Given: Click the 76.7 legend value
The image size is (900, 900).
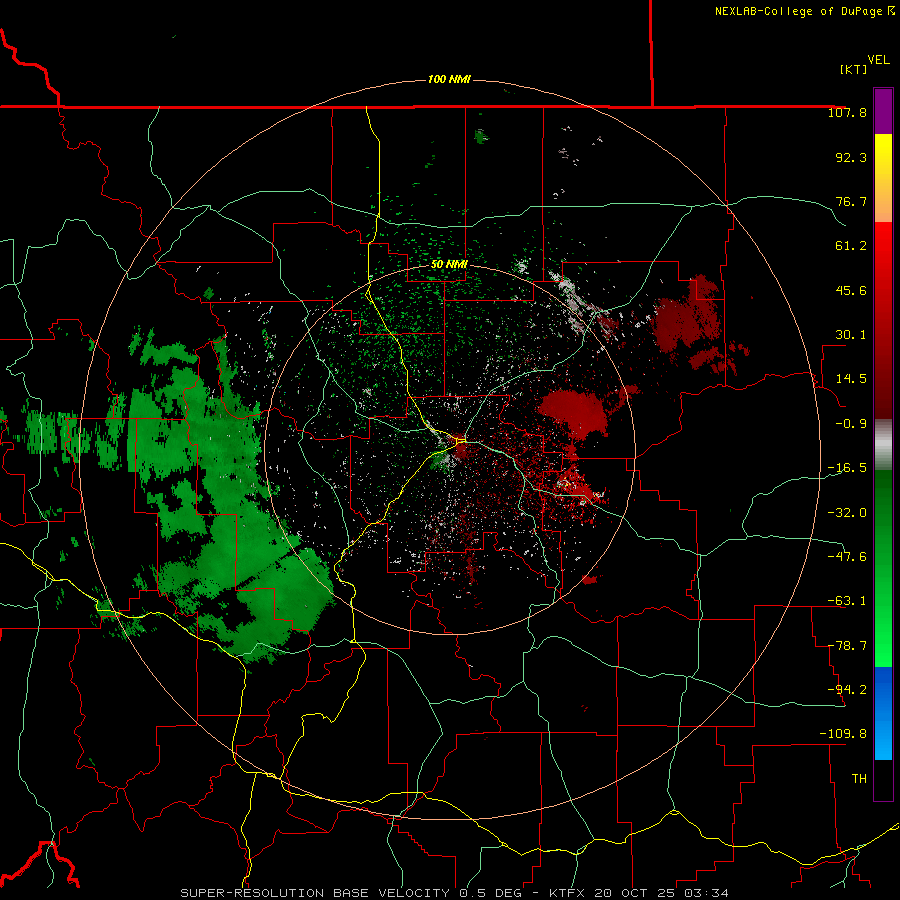Looking at the screenshot, I should (851, 201).
